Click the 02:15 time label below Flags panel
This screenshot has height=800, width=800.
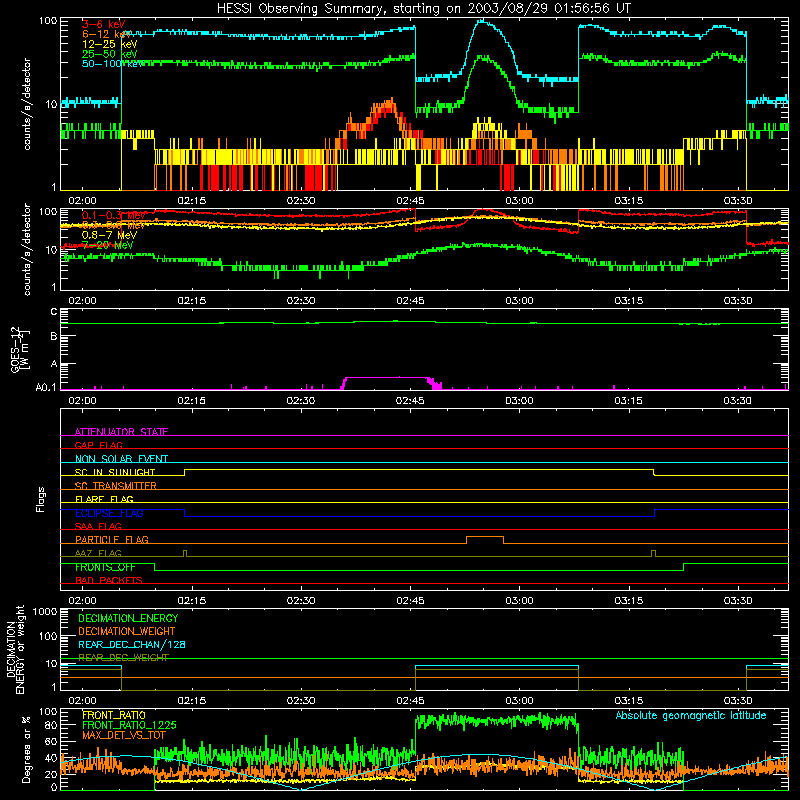[191, 601]
